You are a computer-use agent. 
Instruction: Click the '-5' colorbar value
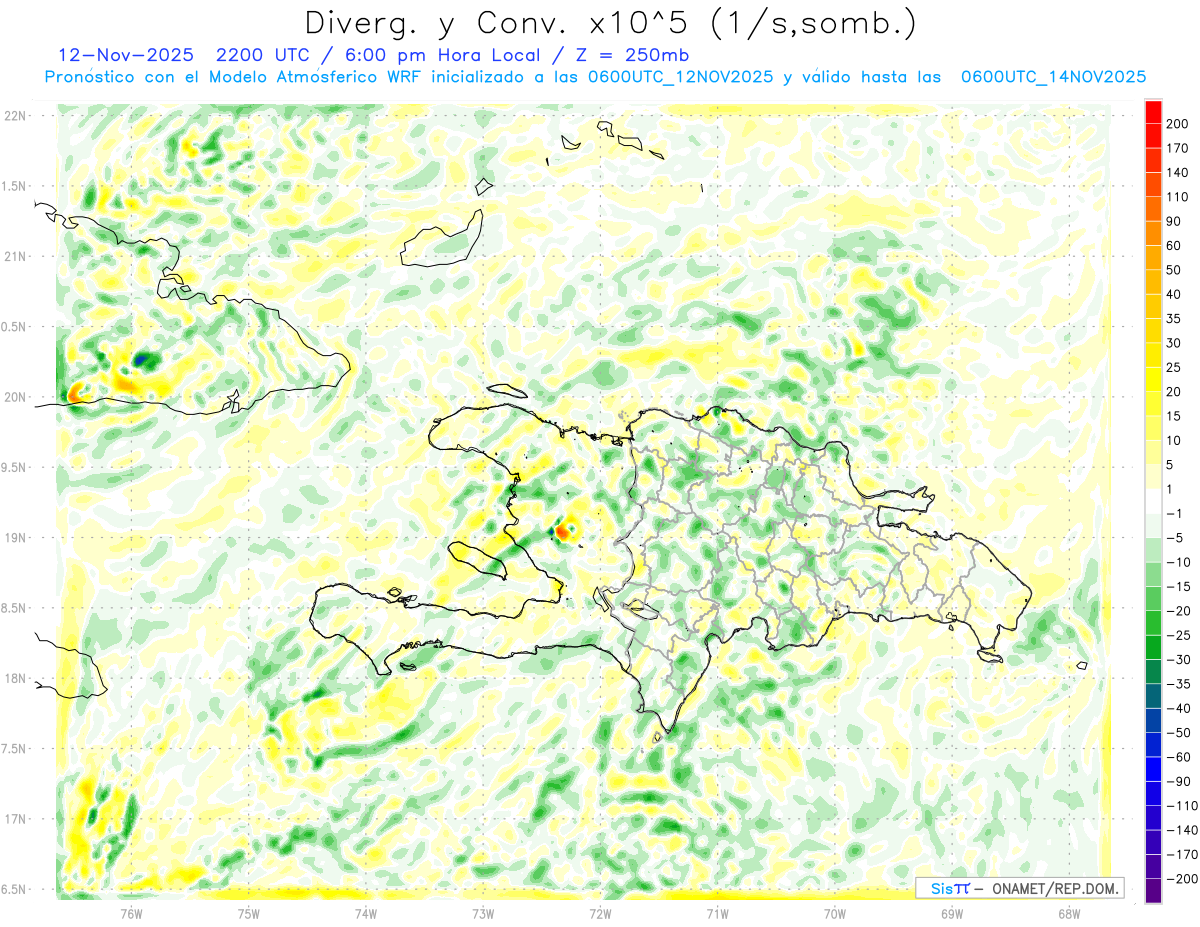1175,538
